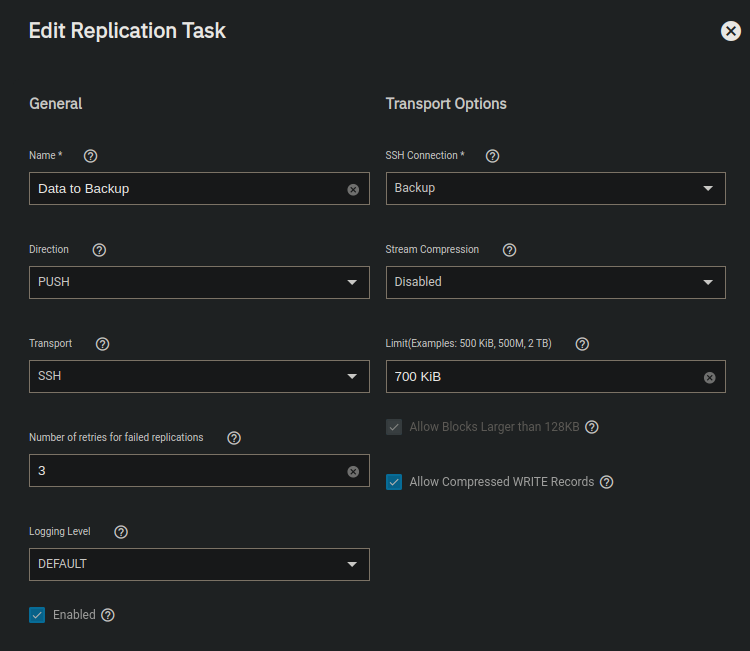The width and height of the screenshot is (750, 651).
Task: Close the Edit Replication Task dialog
Action: [x=730, y=31]
